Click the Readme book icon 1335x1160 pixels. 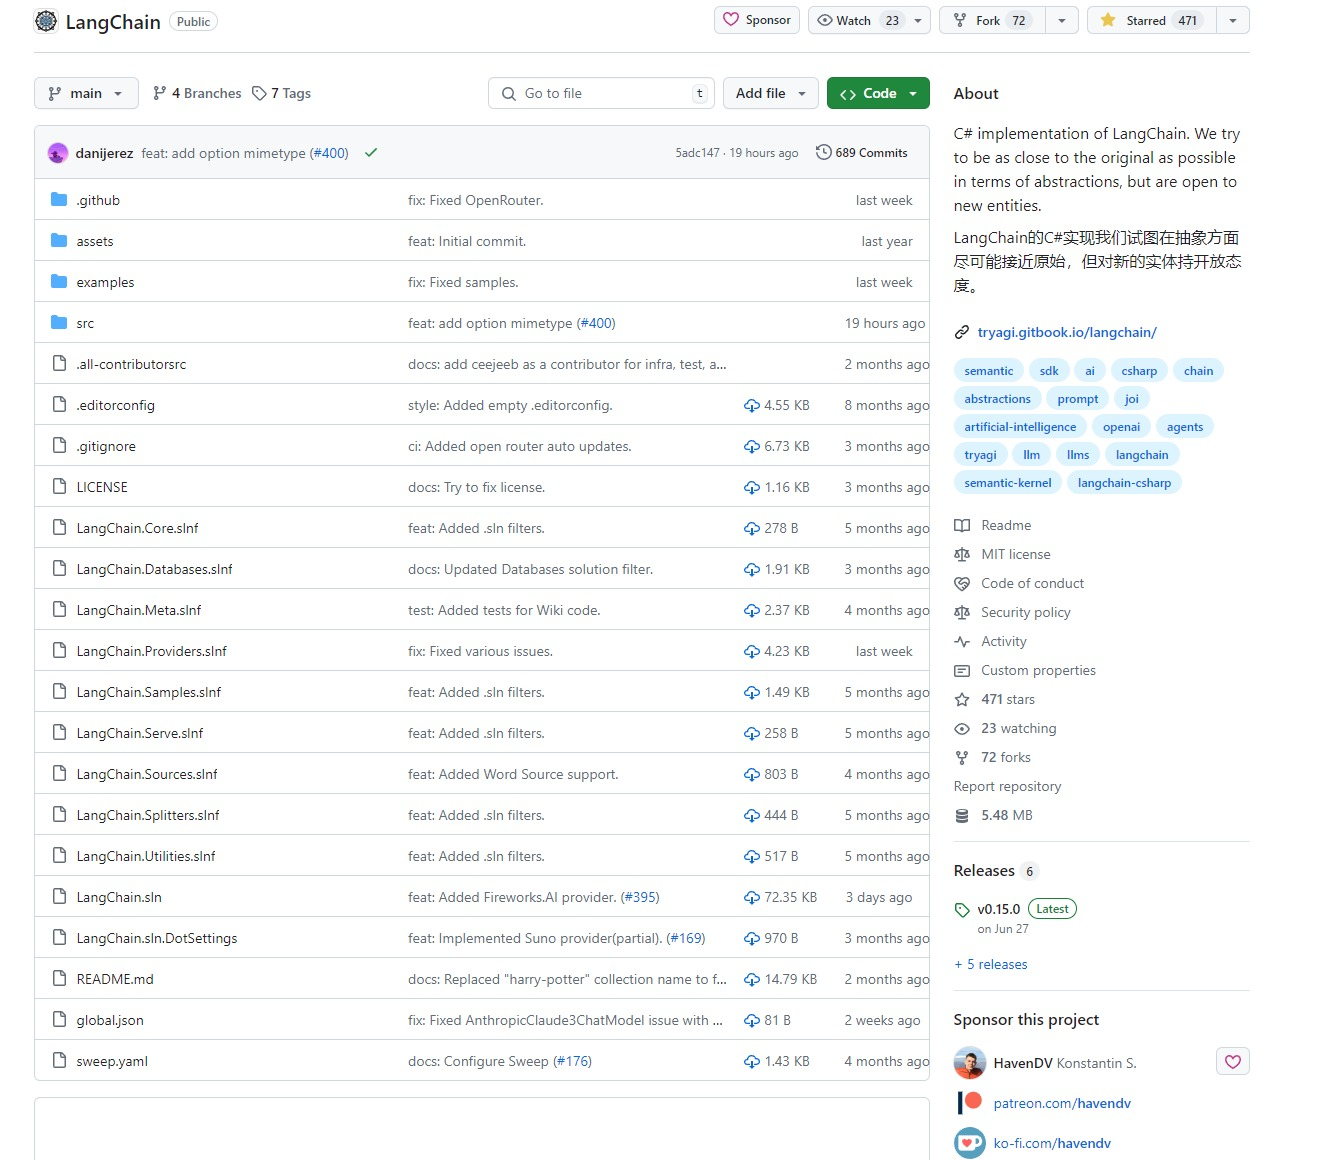(x=962, y=525)
